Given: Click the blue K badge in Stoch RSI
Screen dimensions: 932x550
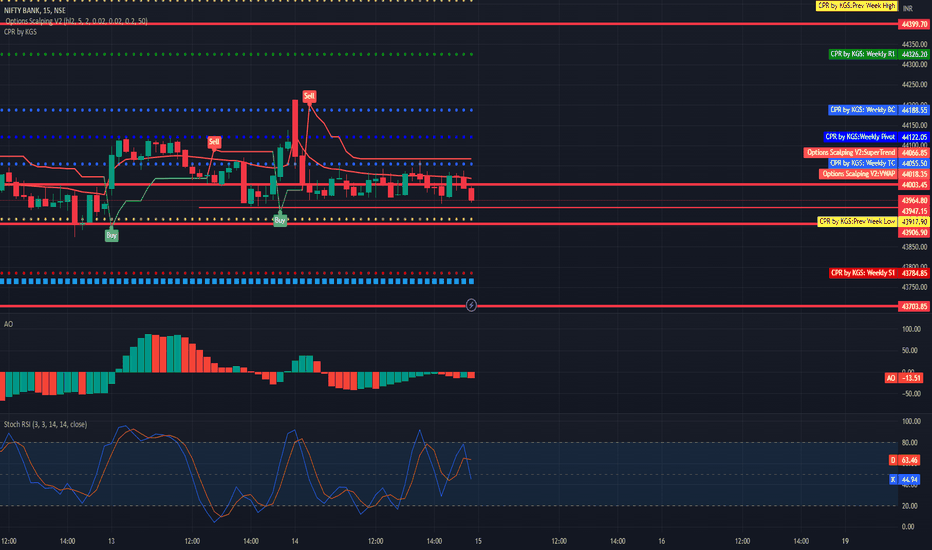Looking at the screenshot, I should click(893, 479).
